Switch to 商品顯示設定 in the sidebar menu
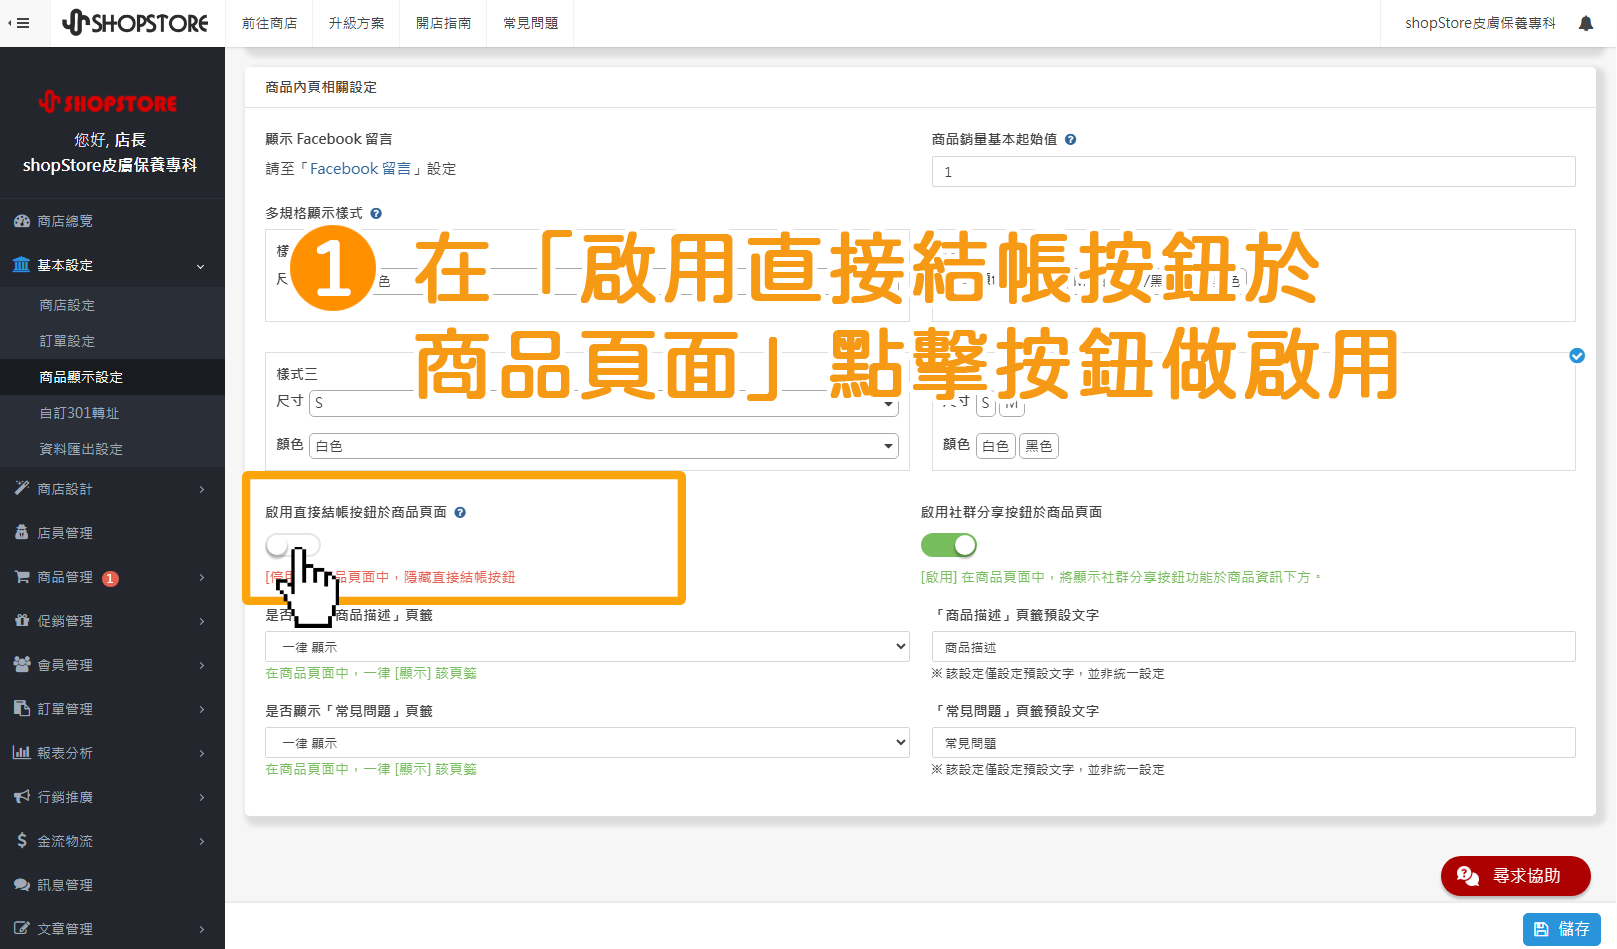This screenshot has width=1617, height=949. click(80, 377)
